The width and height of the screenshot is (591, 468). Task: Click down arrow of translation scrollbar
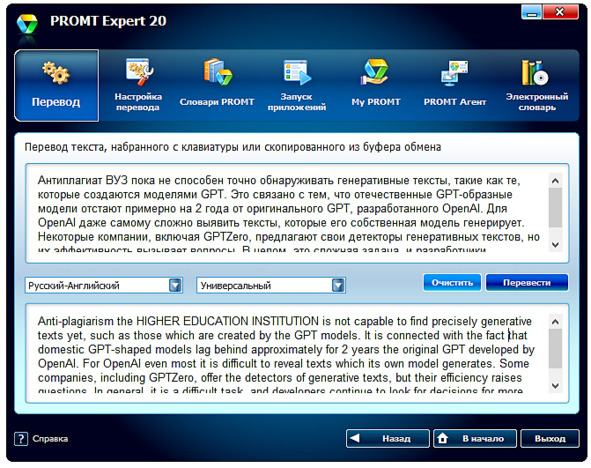555,385
